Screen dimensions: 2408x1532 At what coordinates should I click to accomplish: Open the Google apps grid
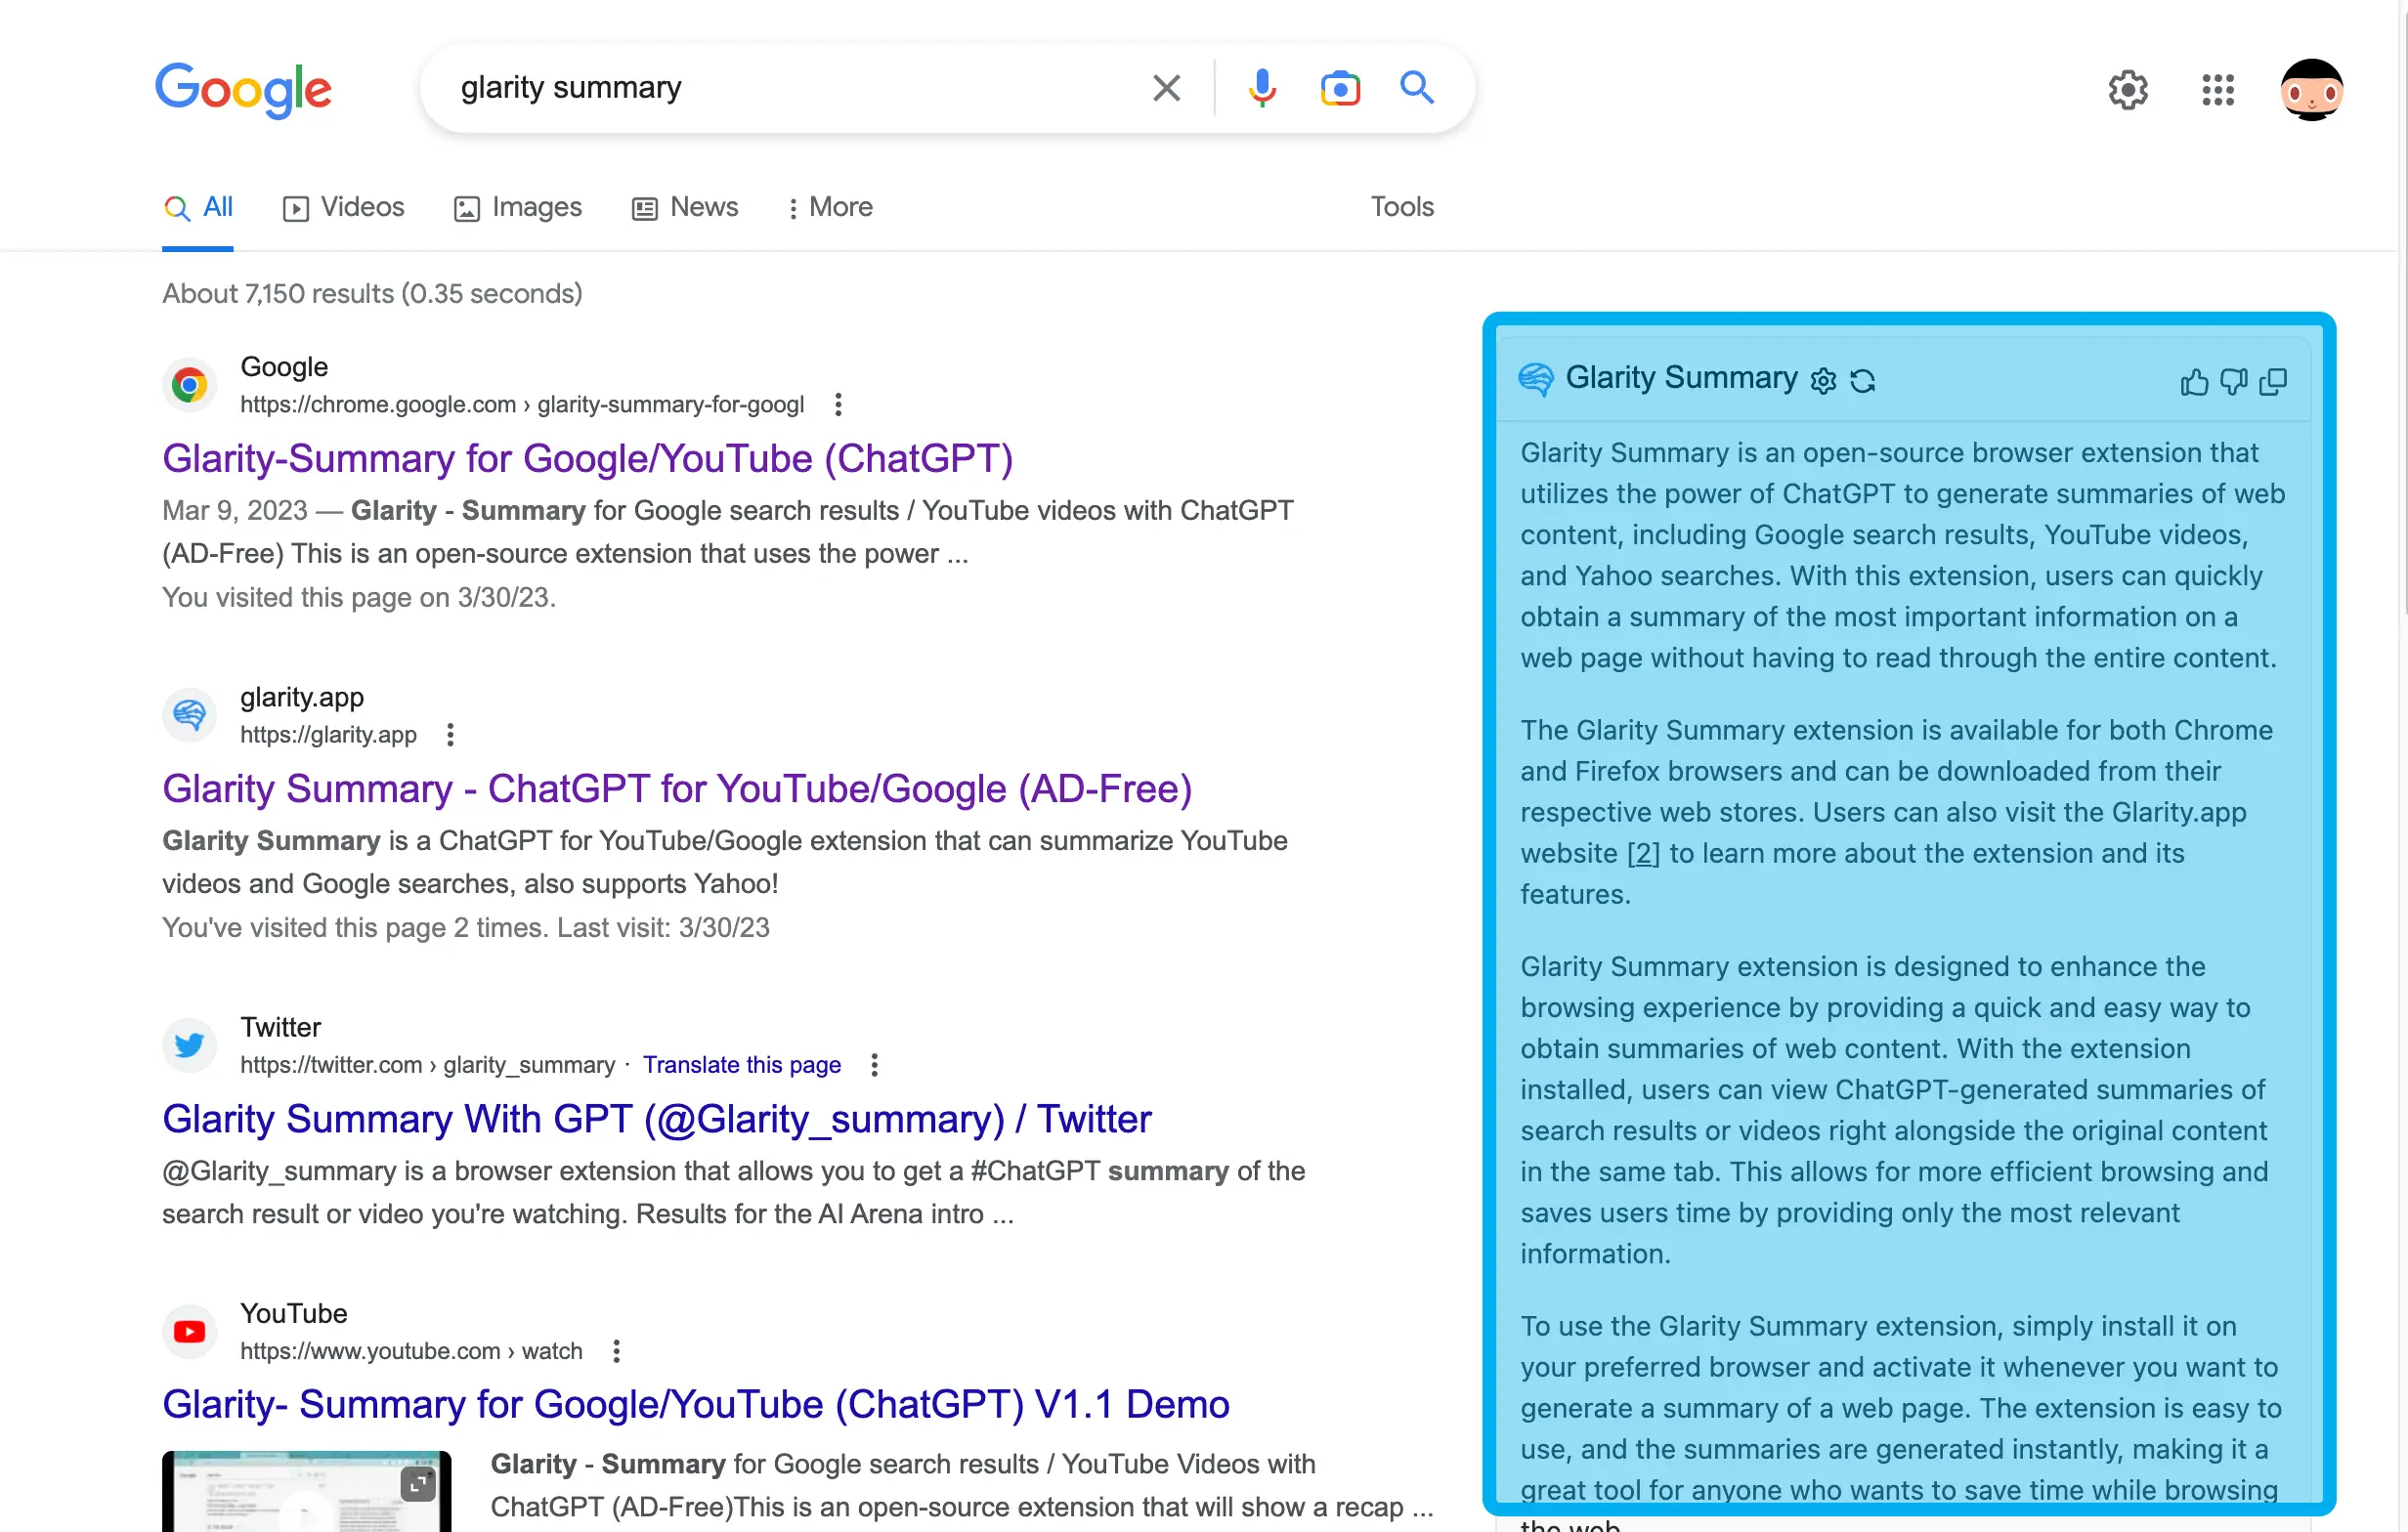coord(2217,90)
